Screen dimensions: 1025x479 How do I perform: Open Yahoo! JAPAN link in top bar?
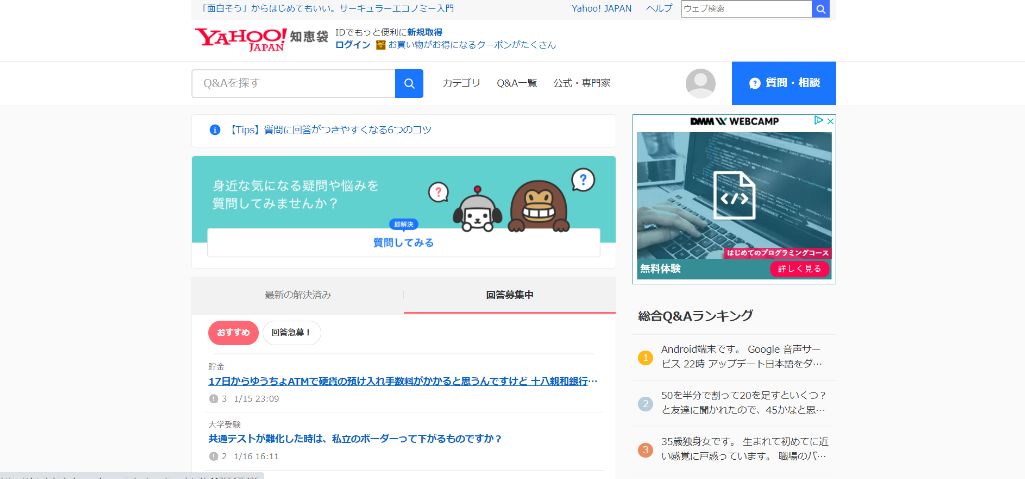601,8
